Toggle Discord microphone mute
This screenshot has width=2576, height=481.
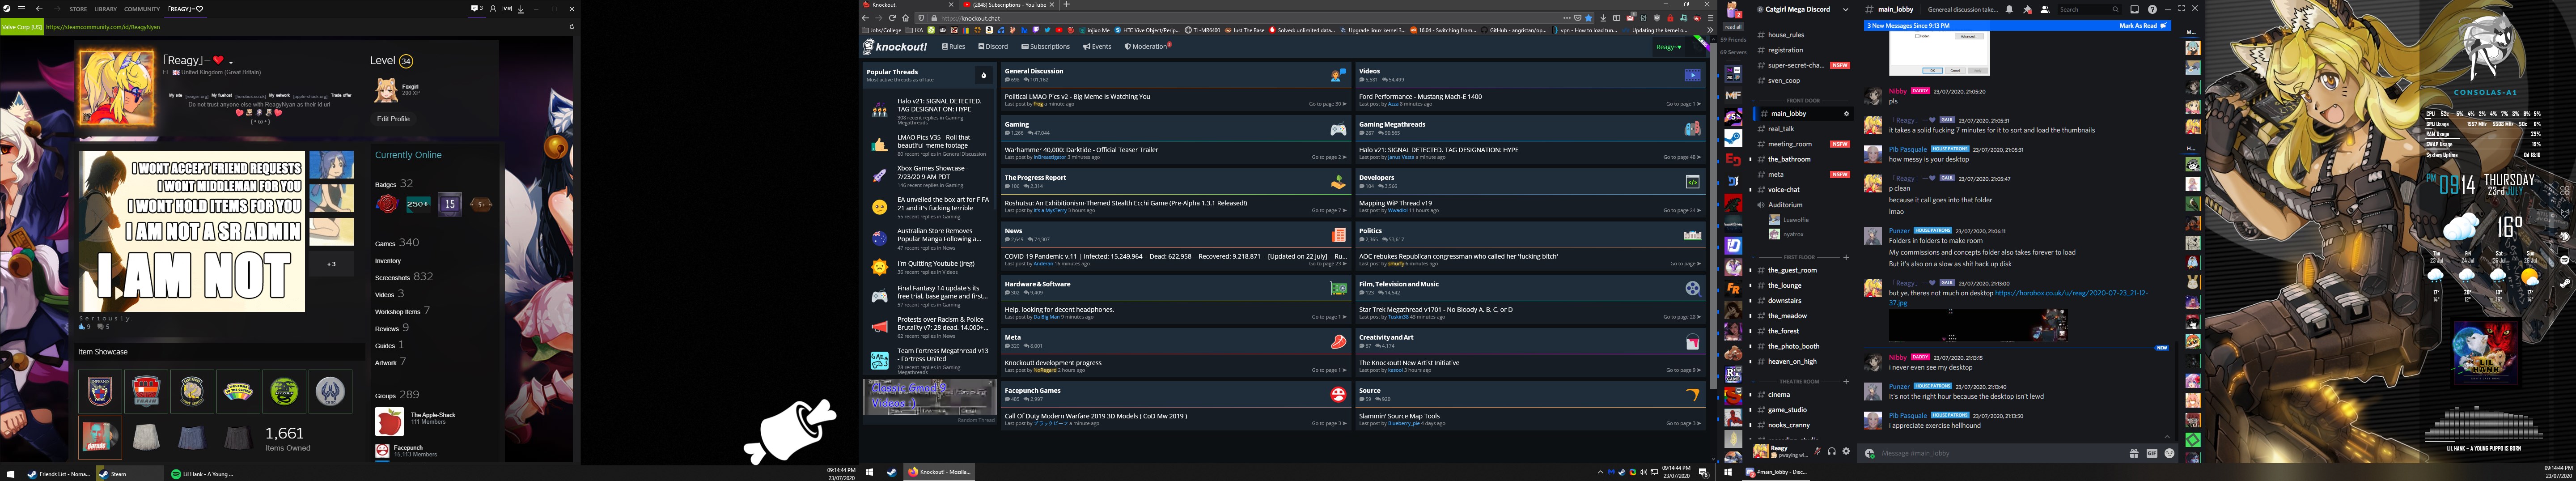click(x=1817, y=451)
